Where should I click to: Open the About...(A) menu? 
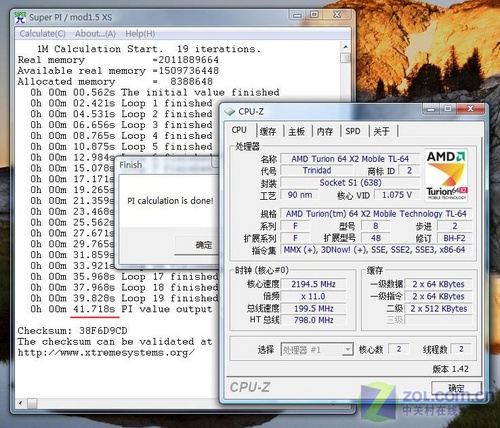[95, 34]
